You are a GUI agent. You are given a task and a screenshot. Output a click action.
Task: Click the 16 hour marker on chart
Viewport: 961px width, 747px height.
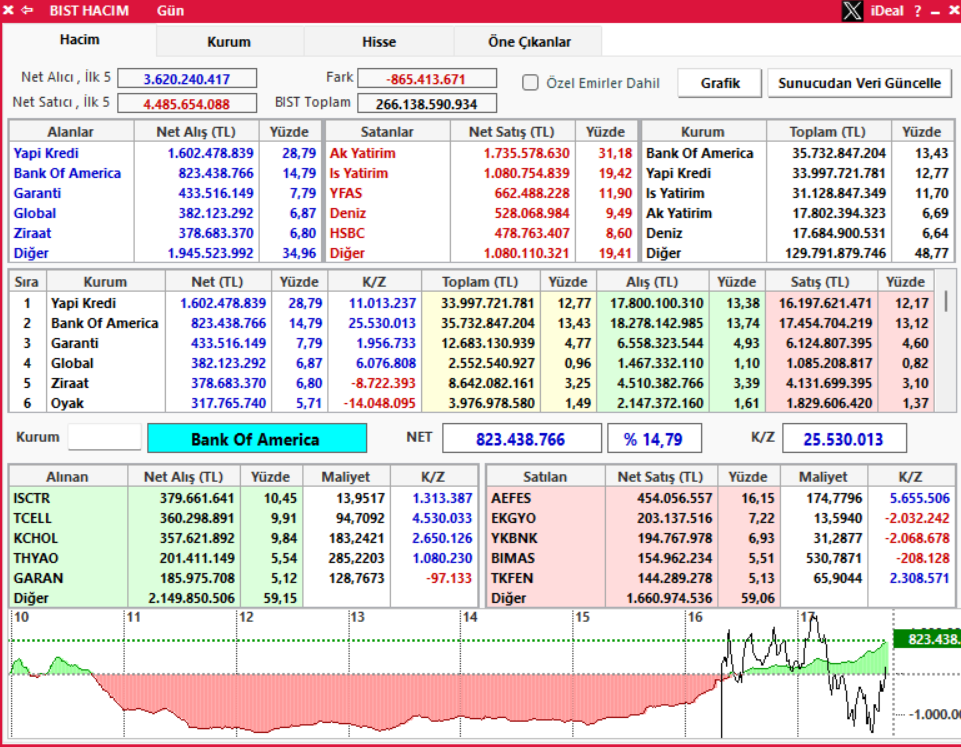coord(694,617)
